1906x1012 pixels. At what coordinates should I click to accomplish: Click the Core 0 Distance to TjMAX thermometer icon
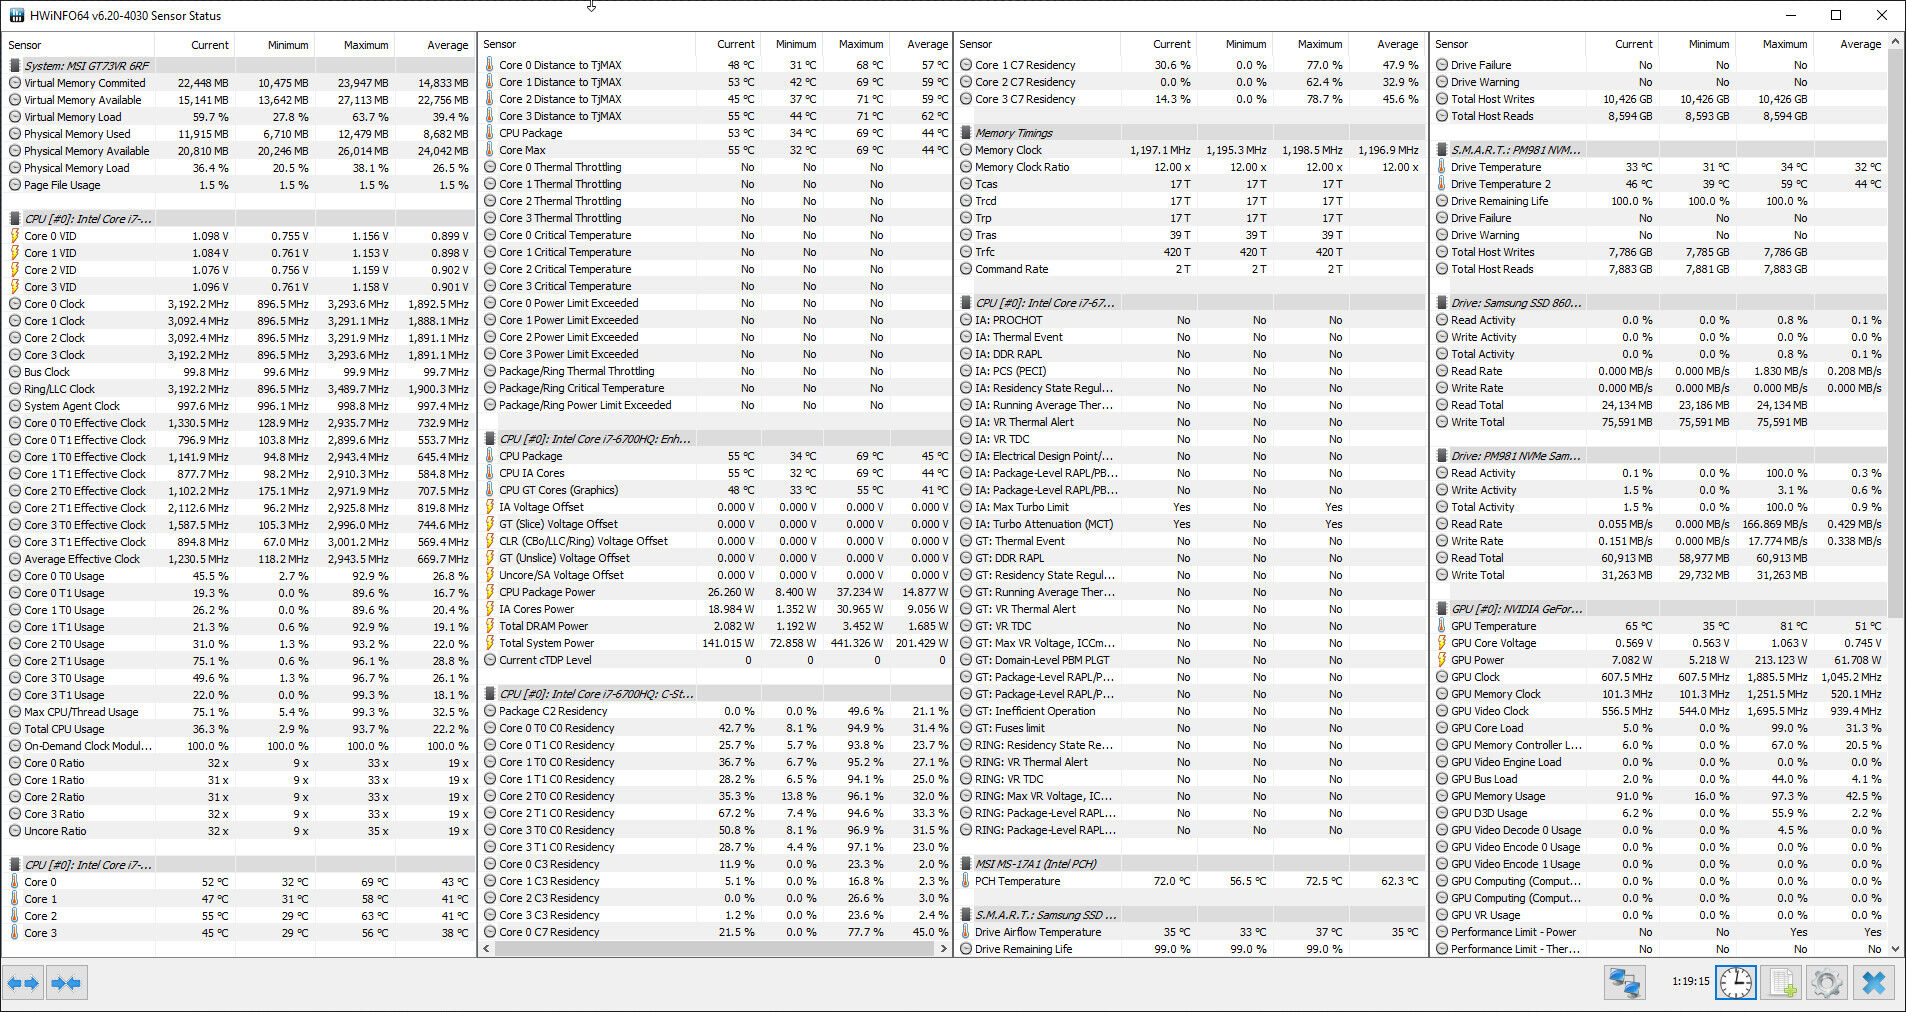(x=490, y=65)
